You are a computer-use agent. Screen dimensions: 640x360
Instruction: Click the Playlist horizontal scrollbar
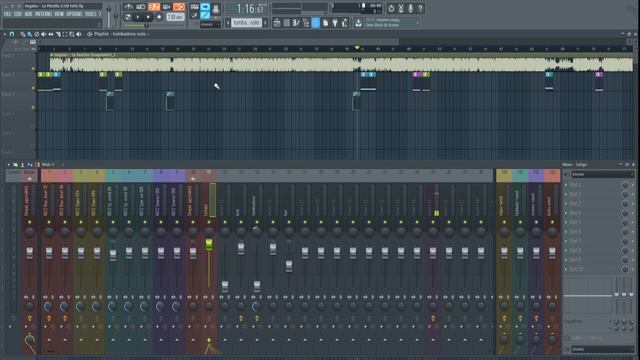[x=218, y=42]
